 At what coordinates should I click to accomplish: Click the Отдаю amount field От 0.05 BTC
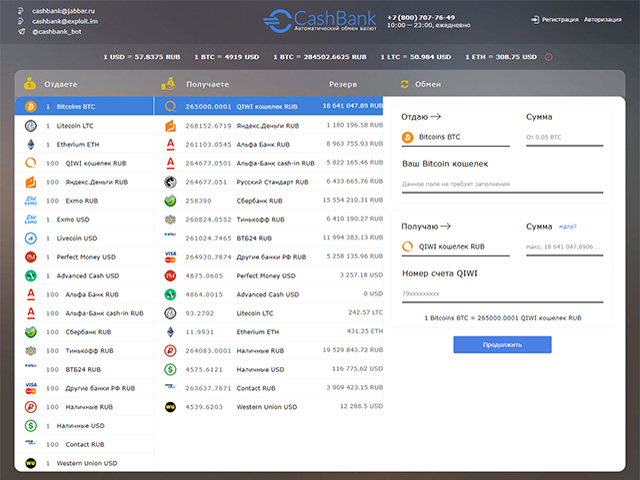pyautogui.click(x=564, y=138)
